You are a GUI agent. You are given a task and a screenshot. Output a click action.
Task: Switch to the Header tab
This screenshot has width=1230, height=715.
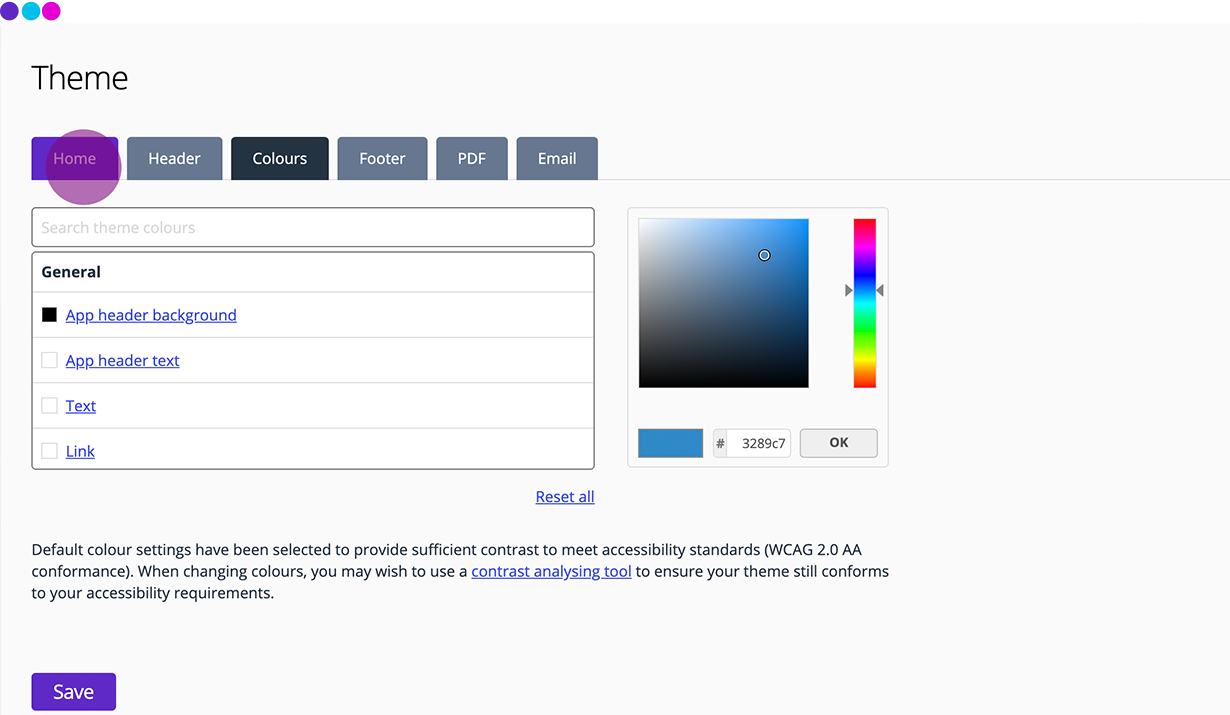(174, 159)
